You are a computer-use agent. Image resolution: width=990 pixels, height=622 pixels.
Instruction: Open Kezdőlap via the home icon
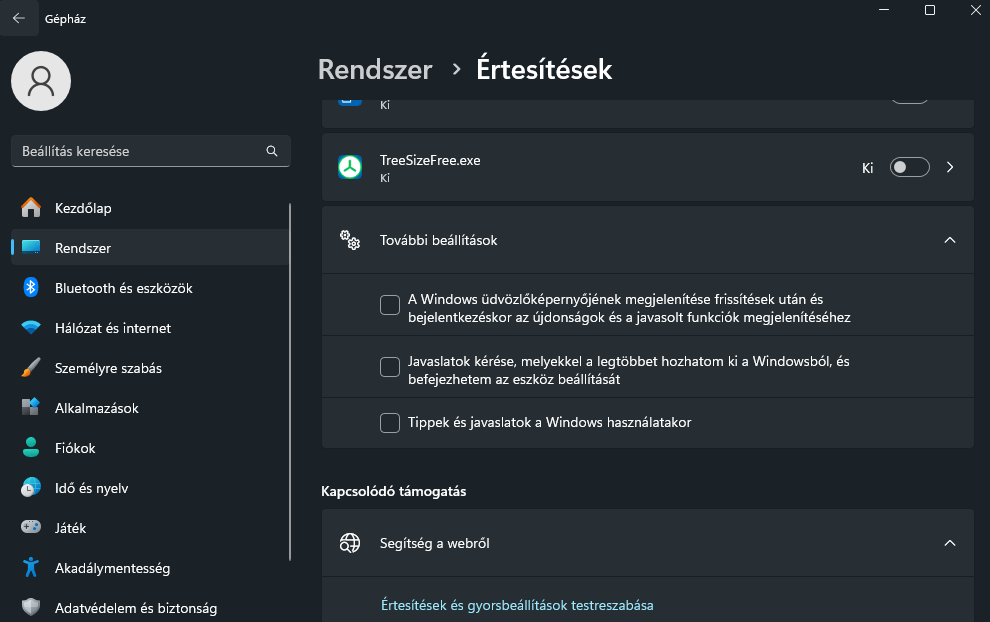tap(31, 208)
